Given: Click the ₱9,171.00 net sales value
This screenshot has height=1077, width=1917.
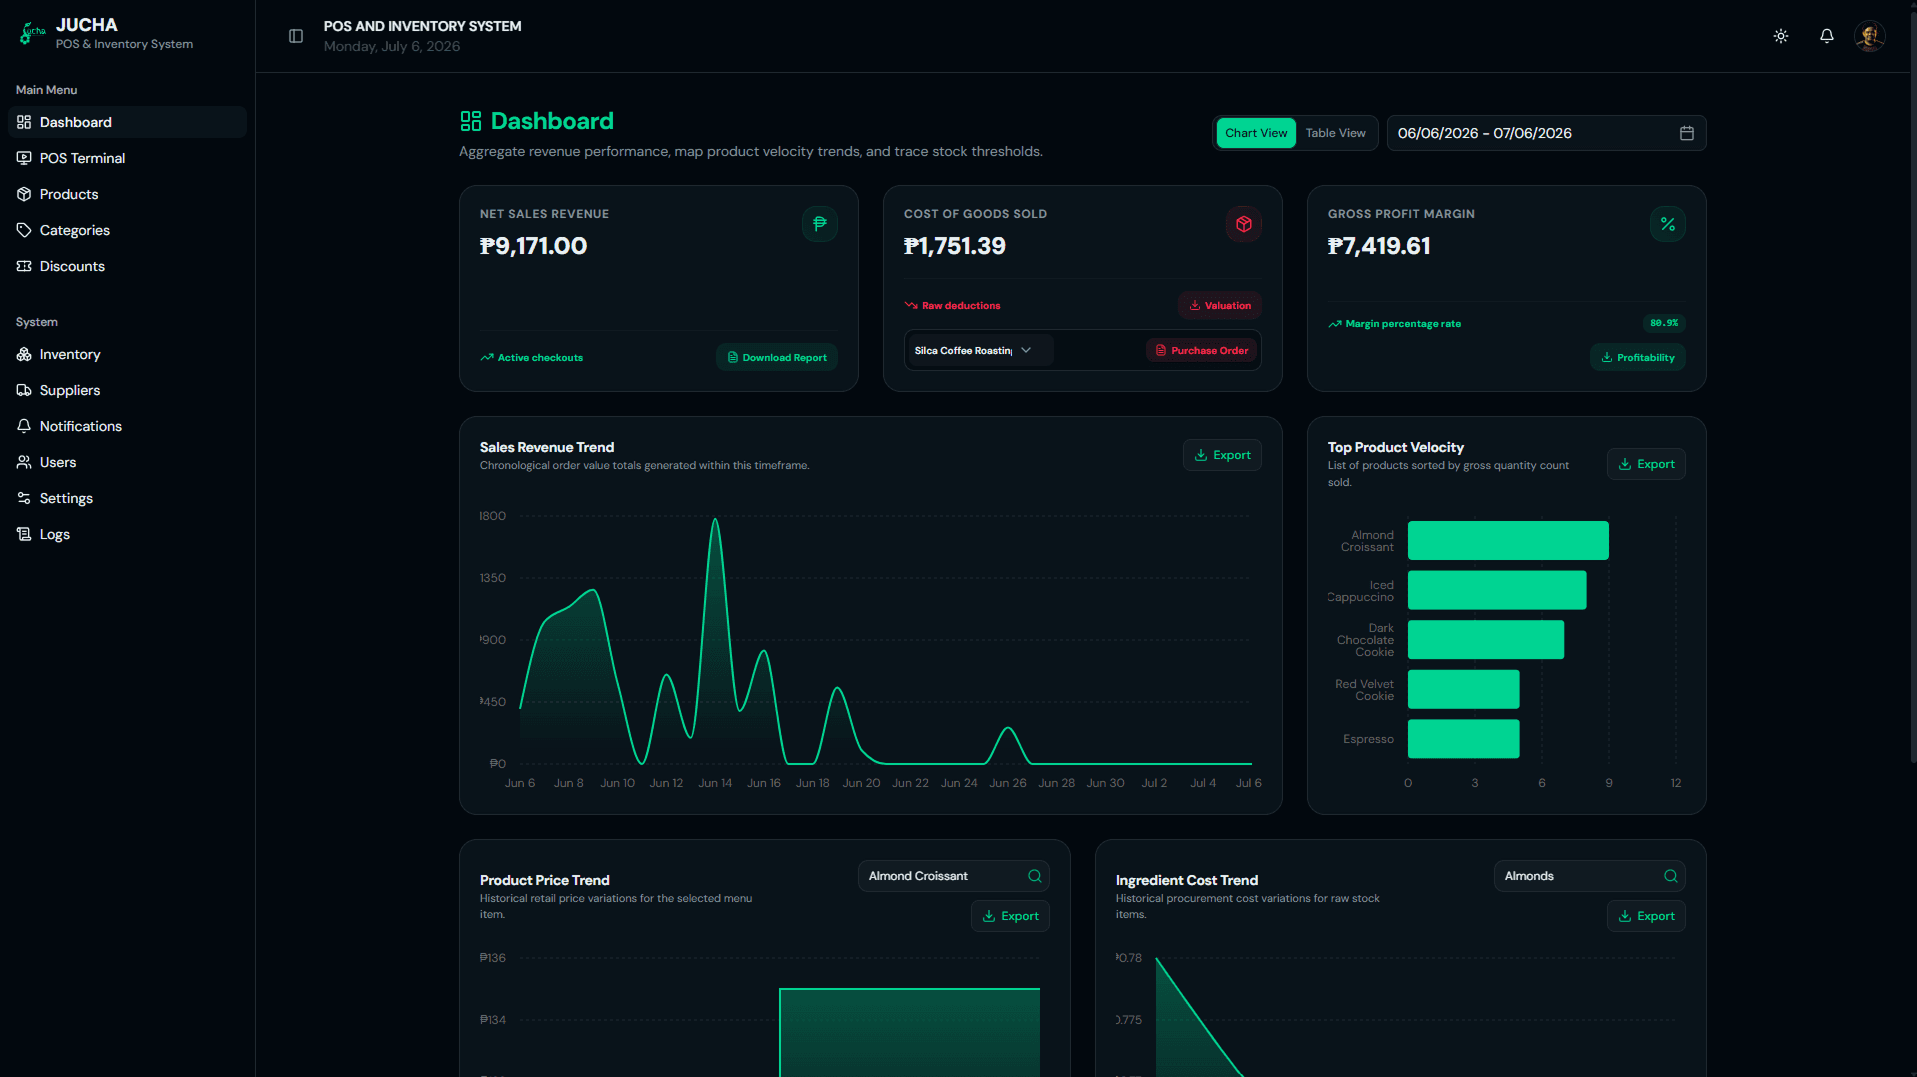Looking at the screenshot, I should 533,246.
